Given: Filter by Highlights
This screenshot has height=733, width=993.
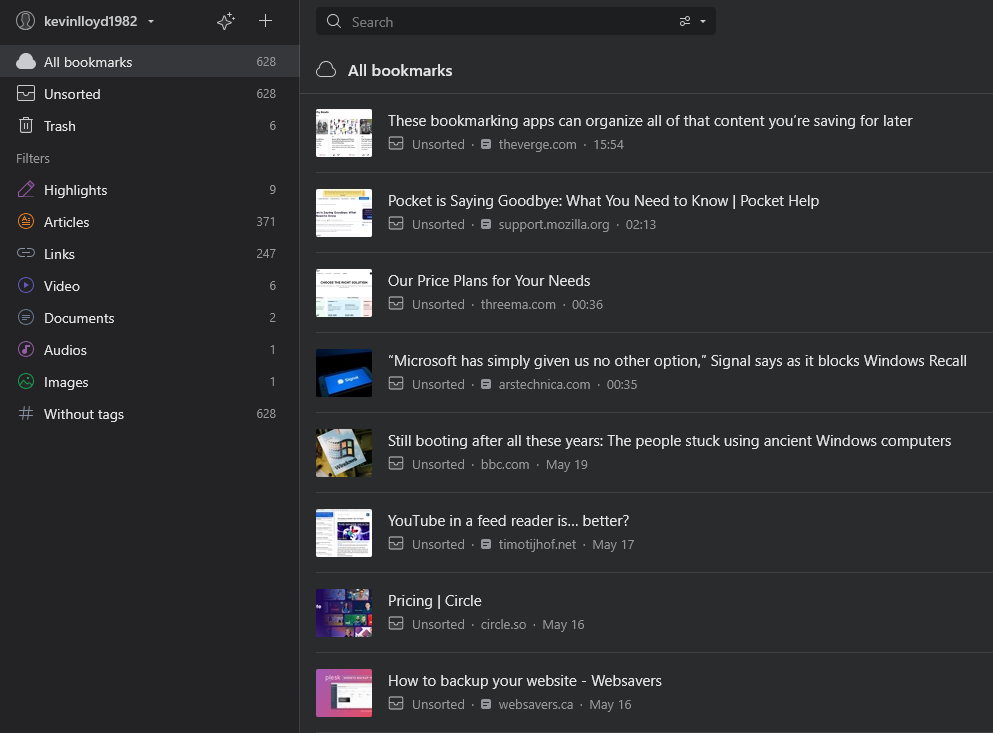Looking at the screenshot, I should 149,190.
